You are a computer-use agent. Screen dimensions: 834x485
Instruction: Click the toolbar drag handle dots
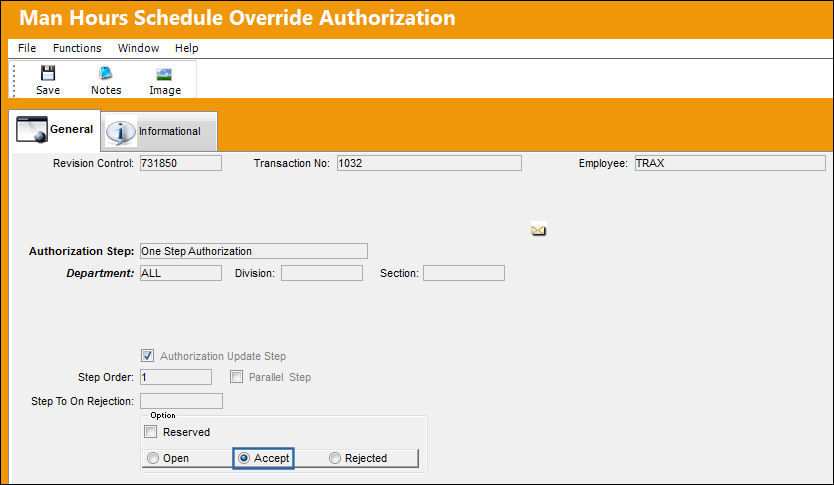14,80
